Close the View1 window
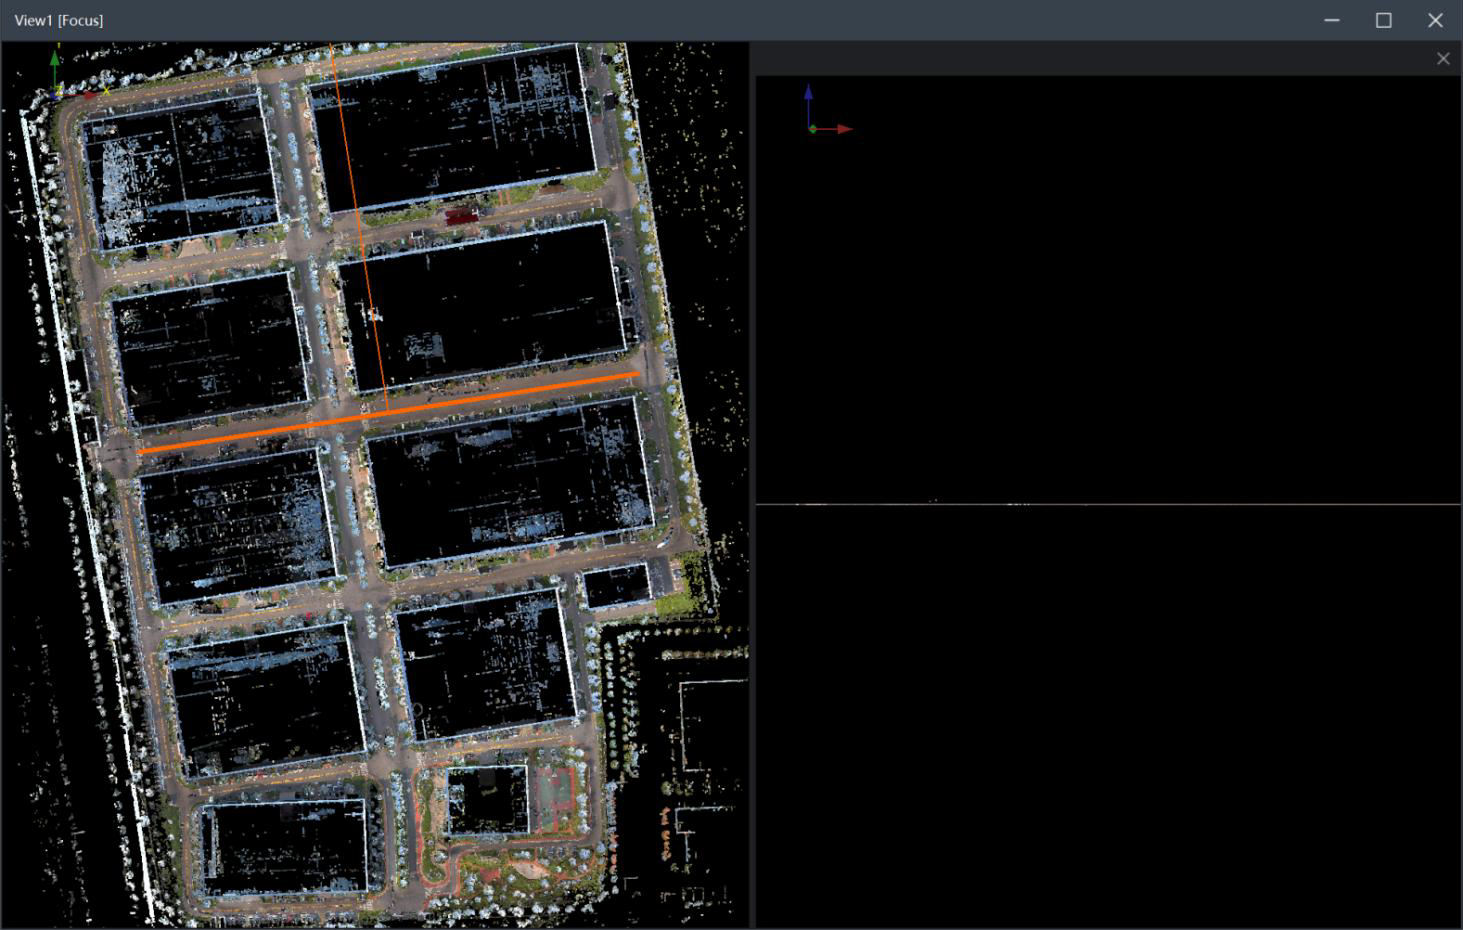The height and width of the screenshot is (930, 1463). point(1435,20)
